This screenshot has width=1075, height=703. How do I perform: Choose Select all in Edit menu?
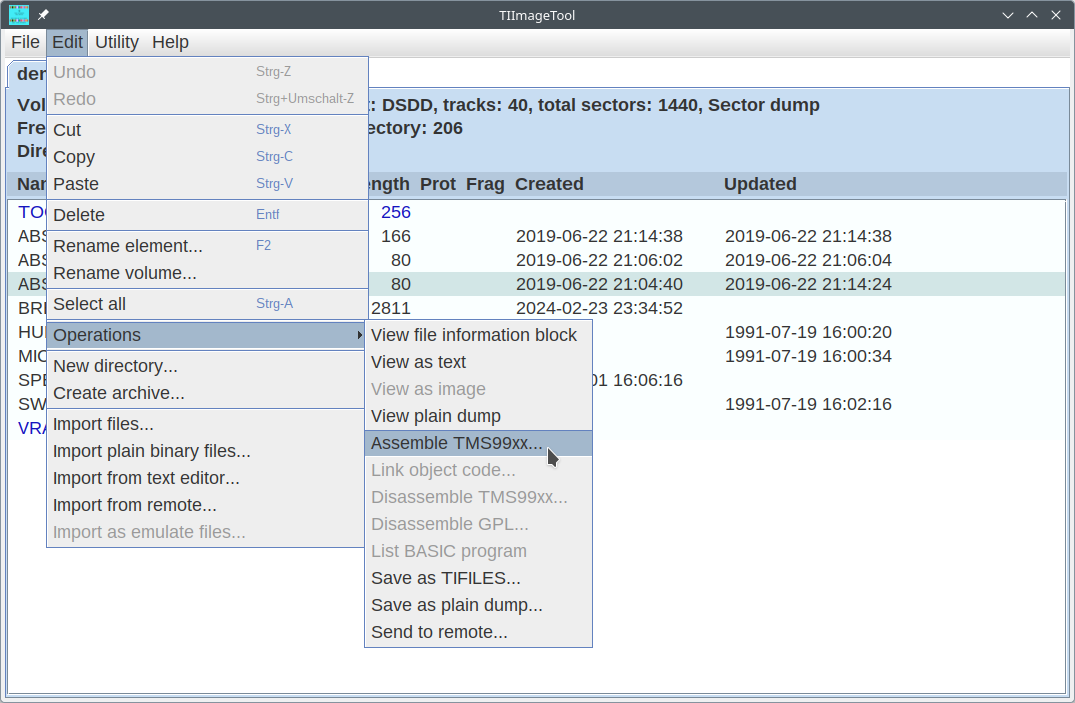coord(89,304)
